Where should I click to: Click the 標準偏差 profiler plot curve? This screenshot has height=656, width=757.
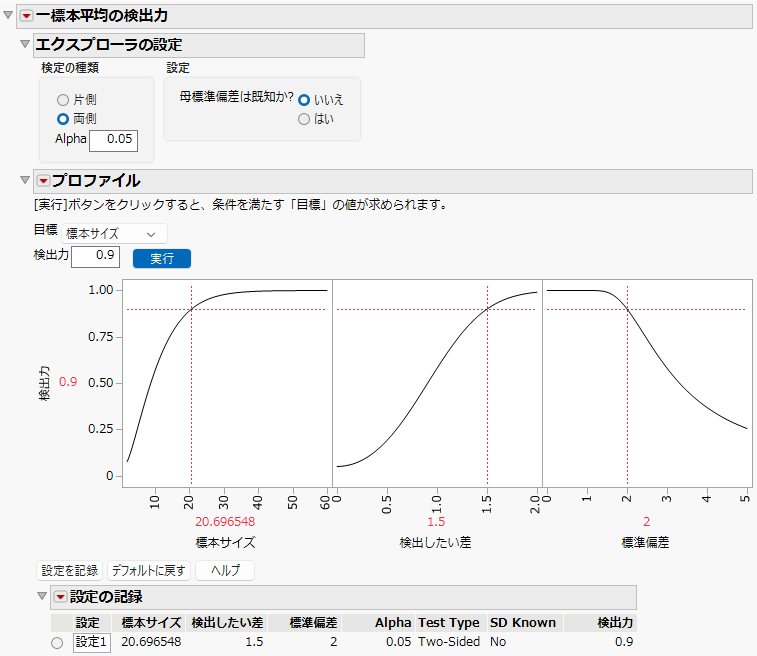point(647,383)
